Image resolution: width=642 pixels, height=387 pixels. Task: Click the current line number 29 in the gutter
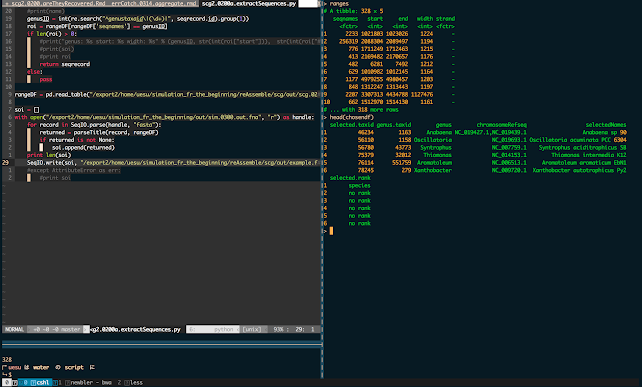pos(6,163)
